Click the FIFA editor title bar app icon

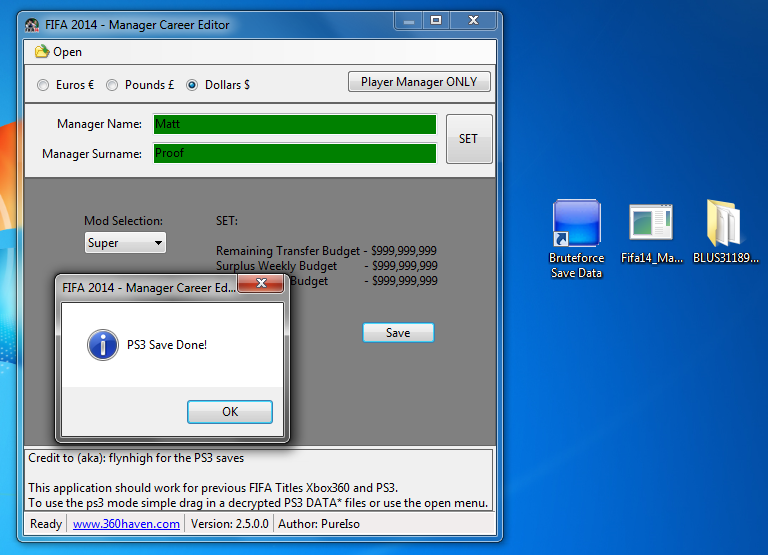click(x=32, y=25)
